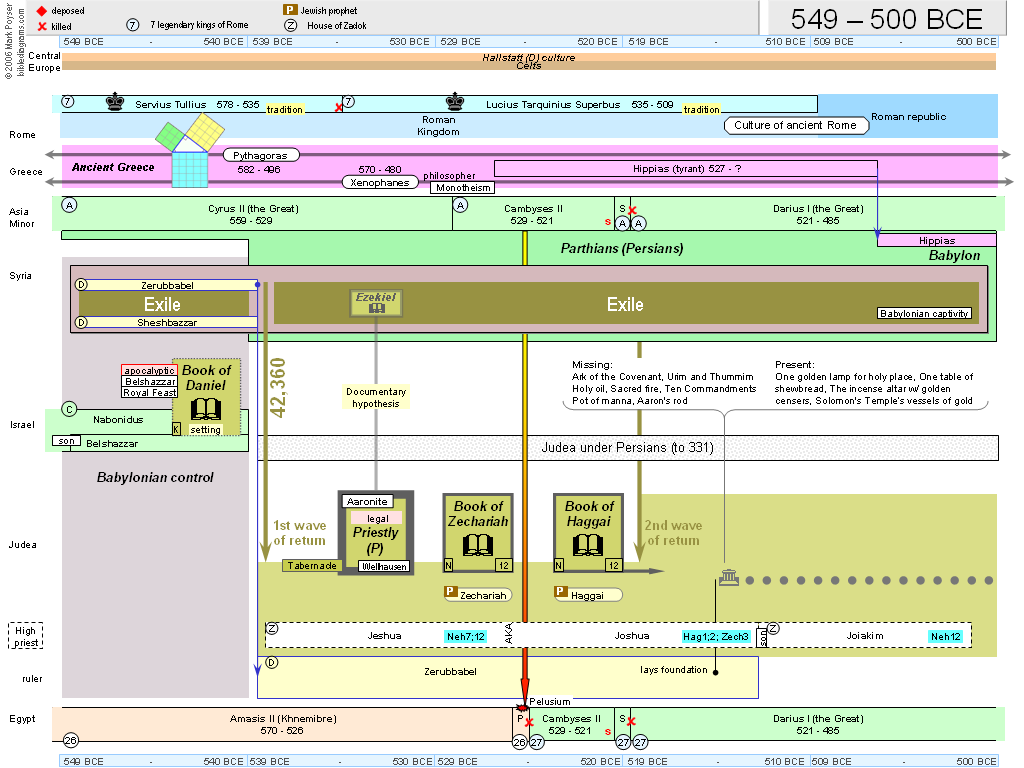Click the red diamond deposed legend icon

tap(41, 11)
